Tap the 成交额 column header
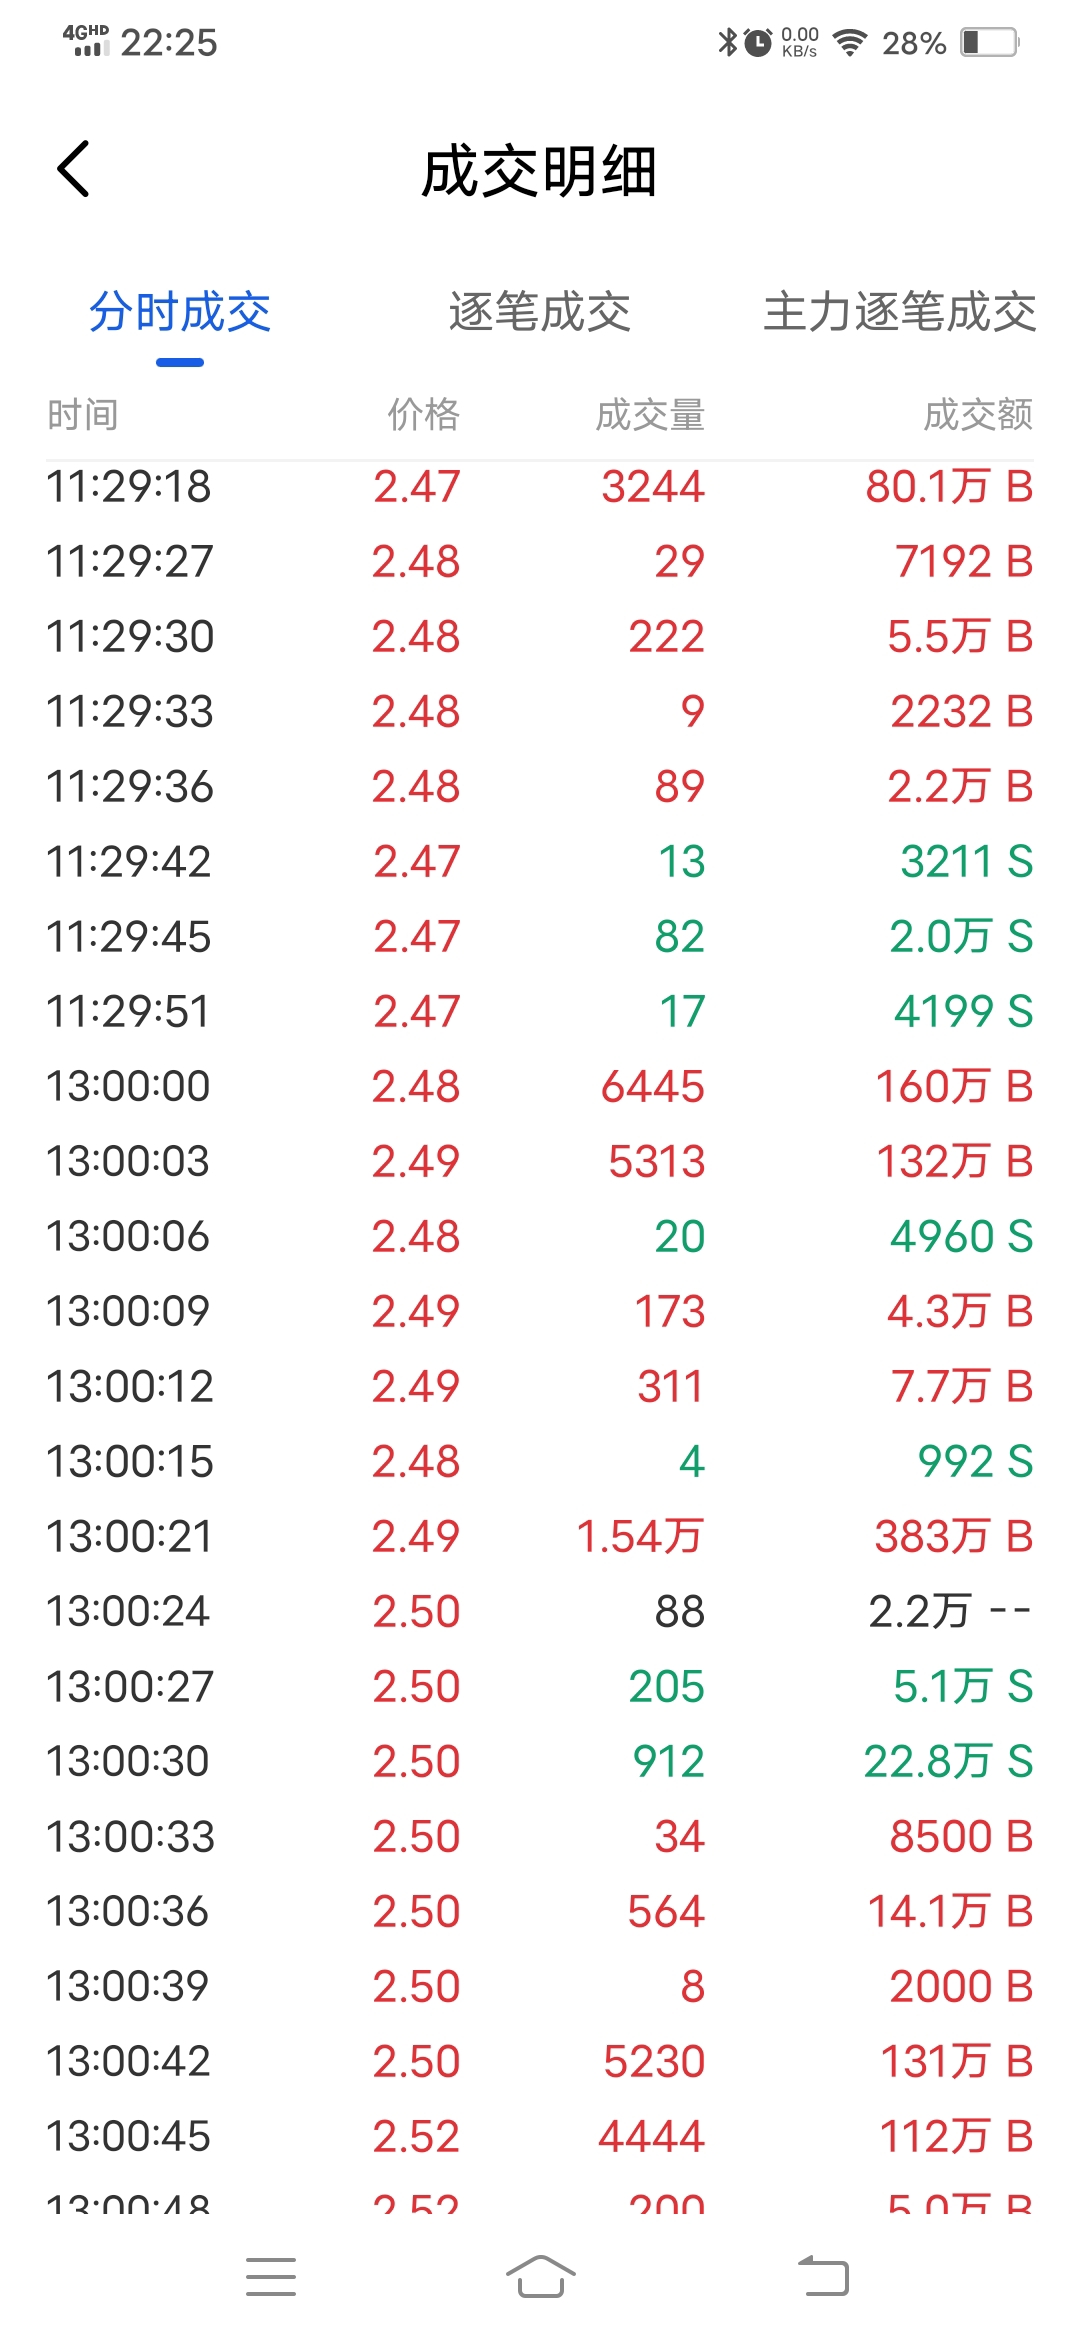This screenshot has width=1080, height=2340. [978, 414]
